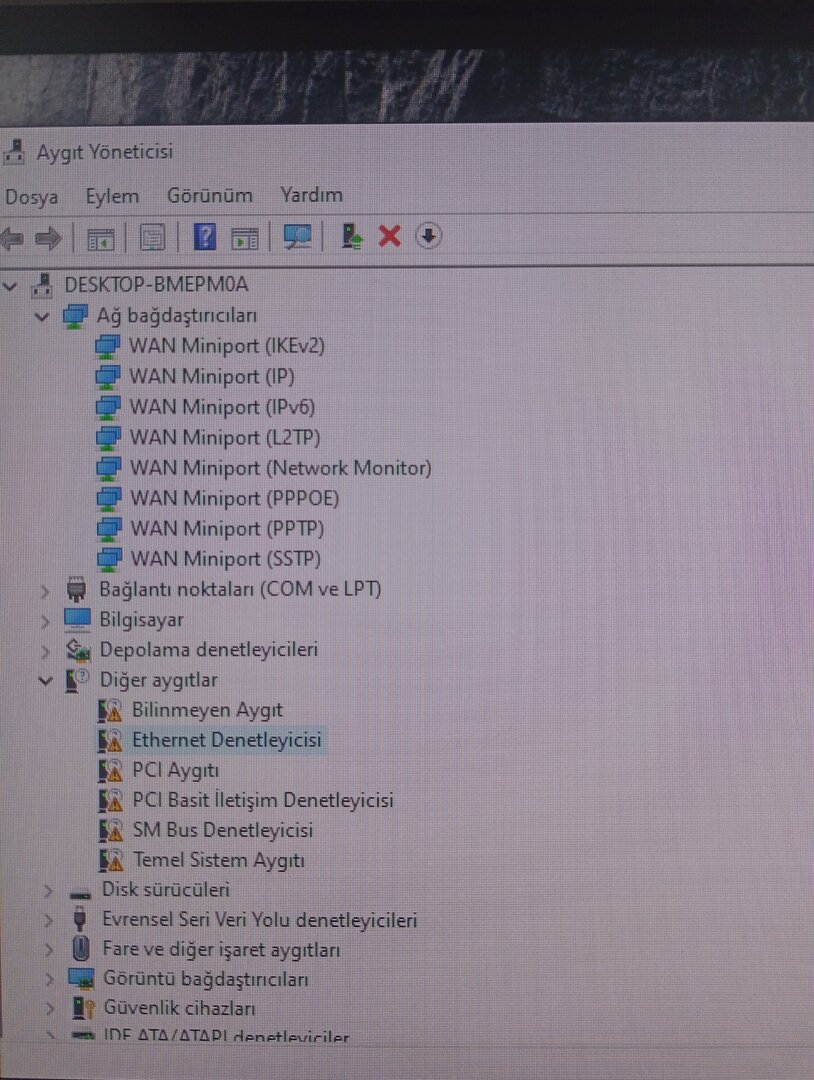Click the red X uninstall device icon
Viewport: 814px width, 1080px height.
coord(390,236)
